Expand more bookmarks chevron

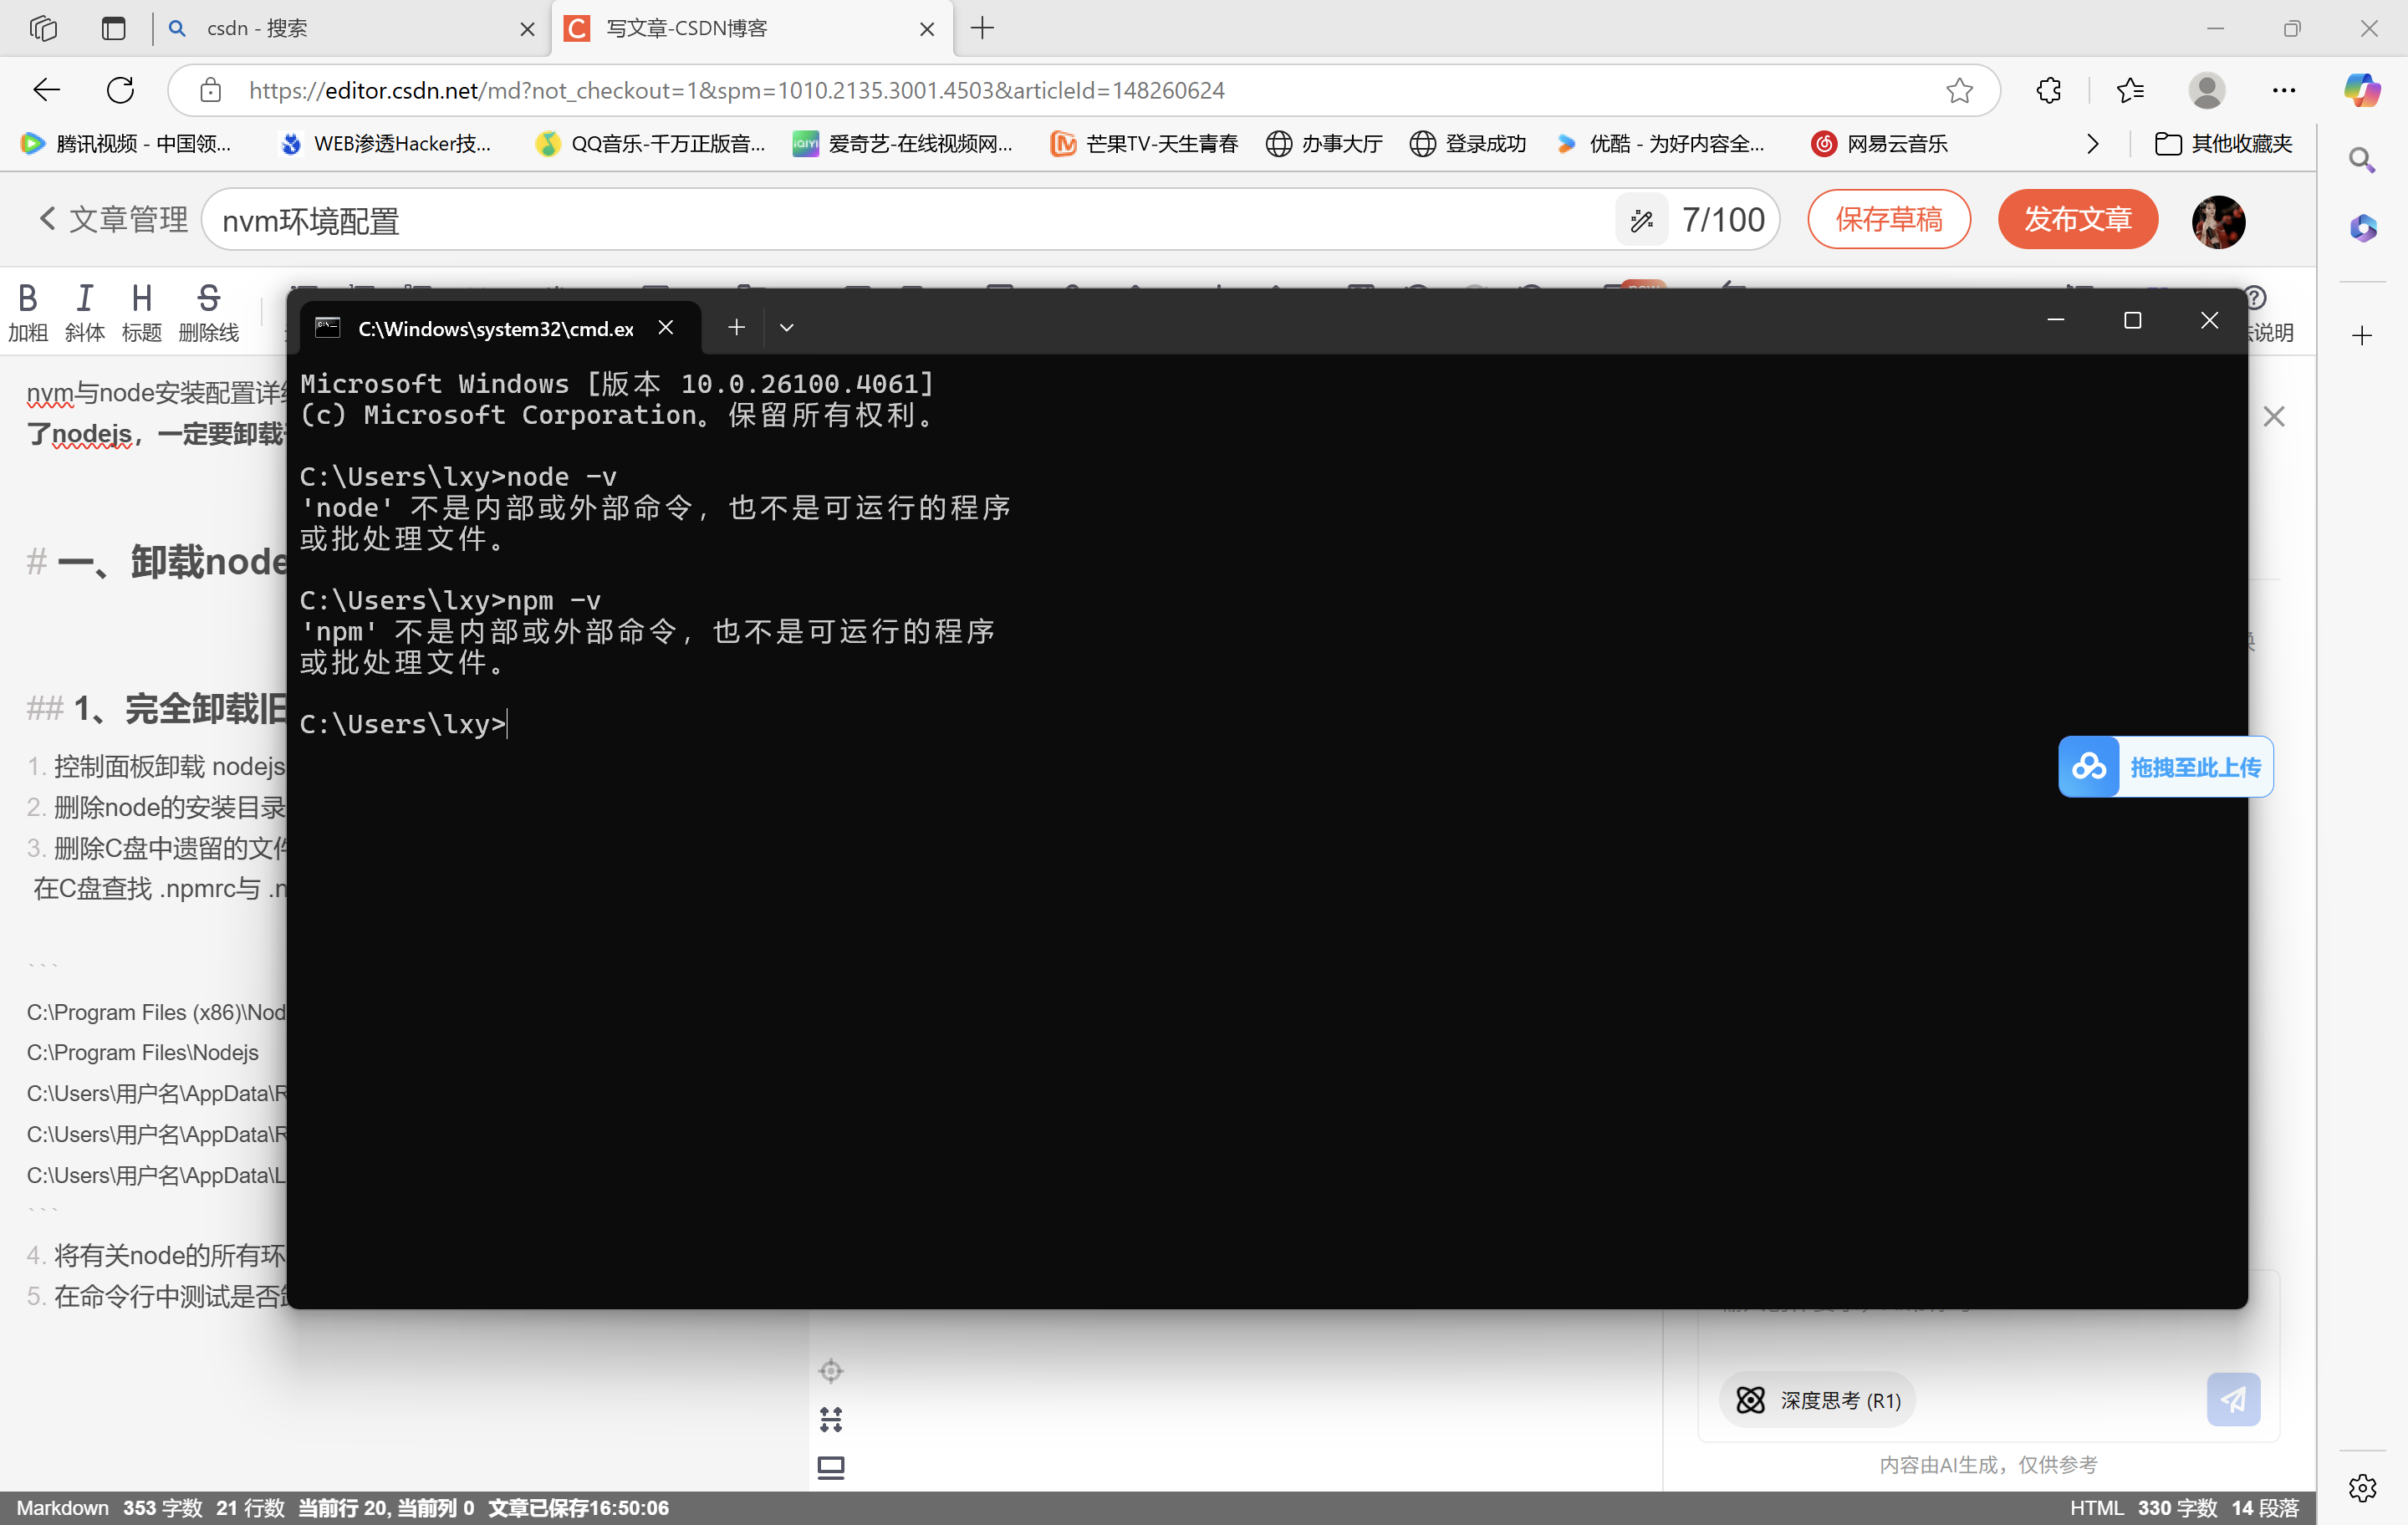click(x=2093, y=144)
